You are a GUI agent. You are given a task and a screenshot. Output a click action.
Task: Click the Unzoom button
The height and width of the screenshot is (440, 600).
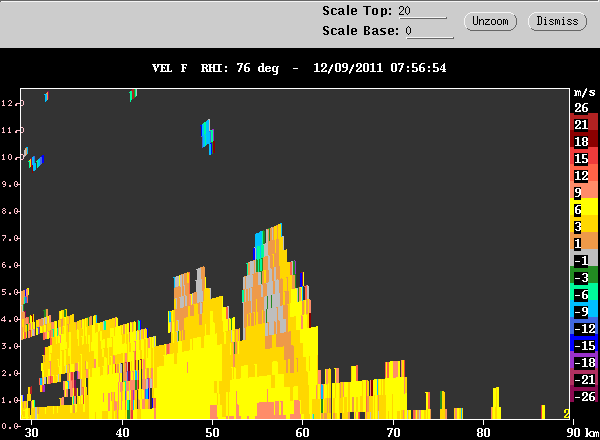click(490, 21)
